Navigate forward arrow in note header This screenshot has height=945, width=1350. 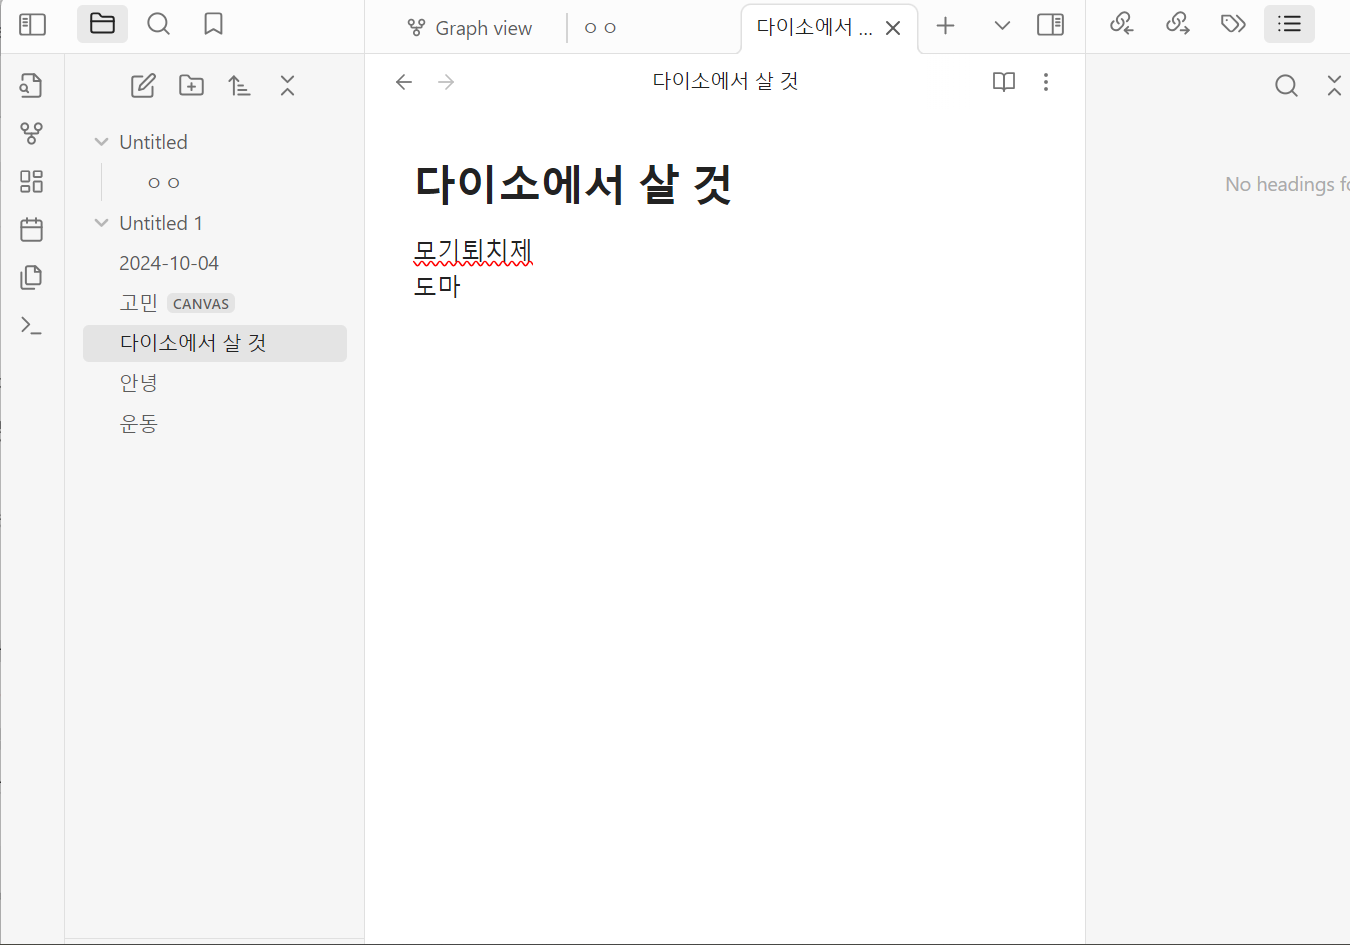tap(446, 82)
